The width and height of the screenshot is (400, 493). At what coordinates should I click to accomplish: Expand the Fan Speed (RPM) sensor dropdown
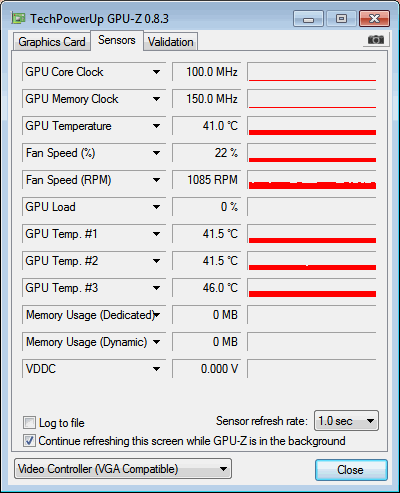[156, 180]
